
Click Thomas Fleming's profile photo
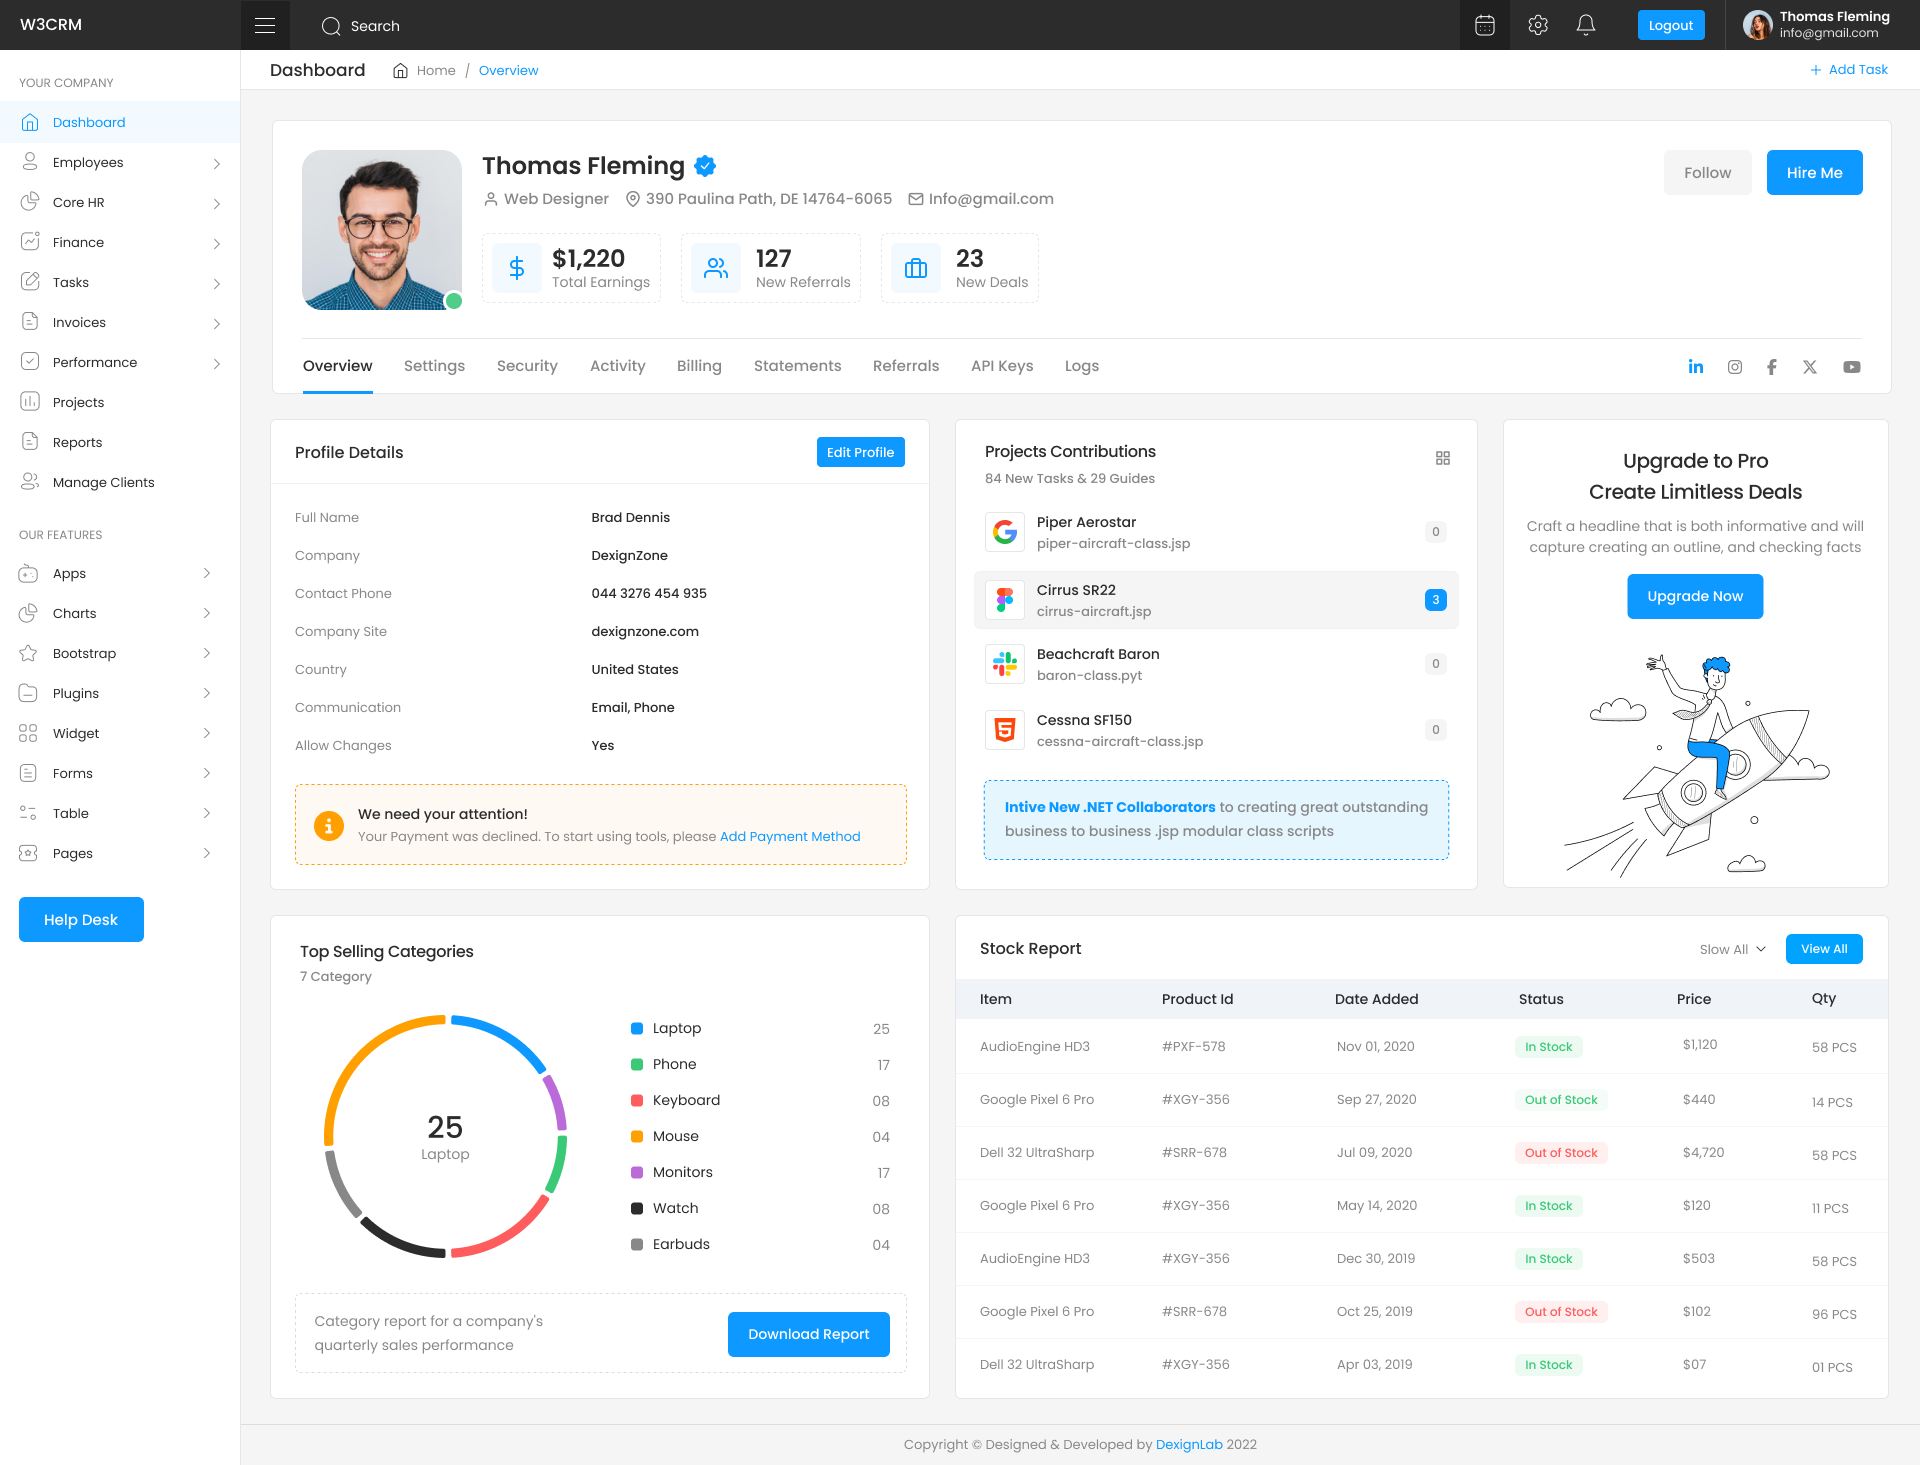click(x=381, y=229)
